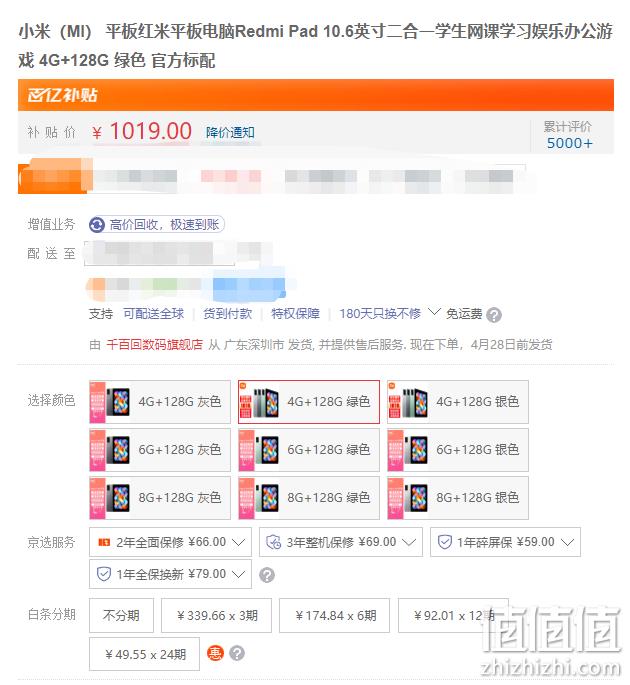This screenshot has width=630, height=685.
Task: Click the help icon next to 惠 badge
Action: click(x=237, y=654)
